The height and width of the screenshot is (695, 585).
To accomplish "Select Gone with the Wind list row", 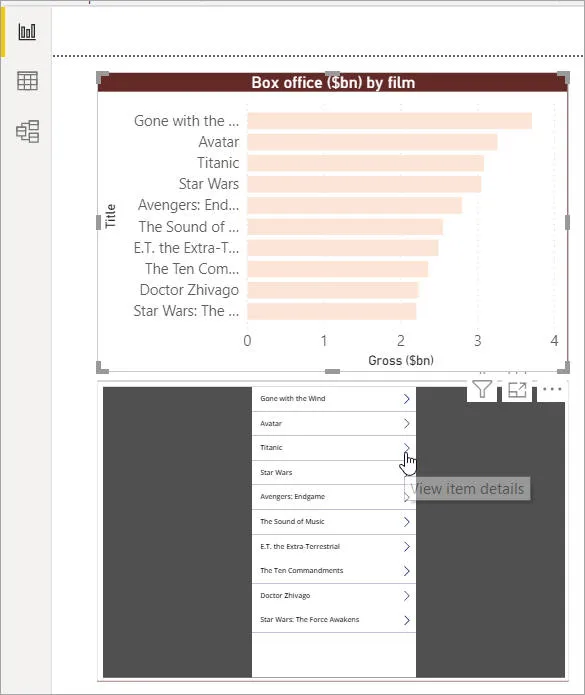I will (x=334, y=399).
